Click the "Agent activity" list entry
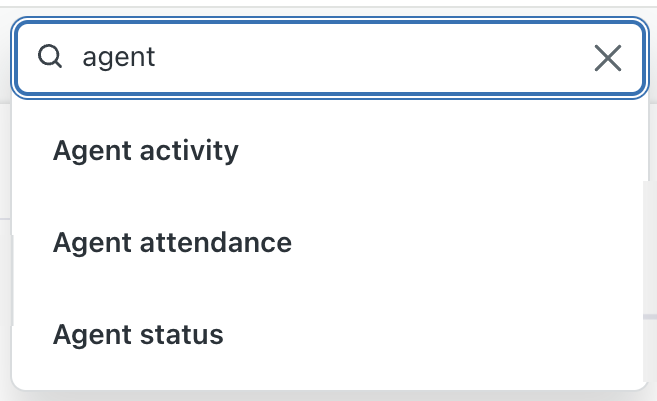This screenshot has width=657, height=401. [146, 151]
